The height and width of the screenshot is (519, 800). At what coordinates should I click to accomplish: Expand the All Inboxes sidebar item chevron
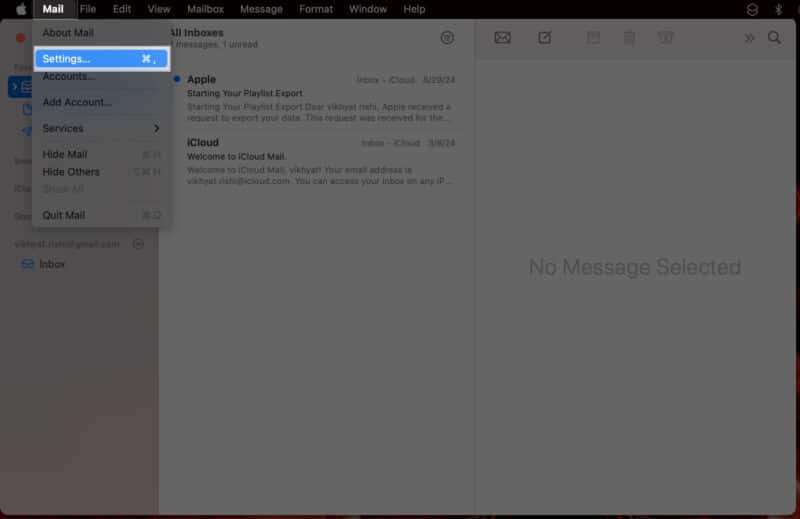[x=15, y=87]
